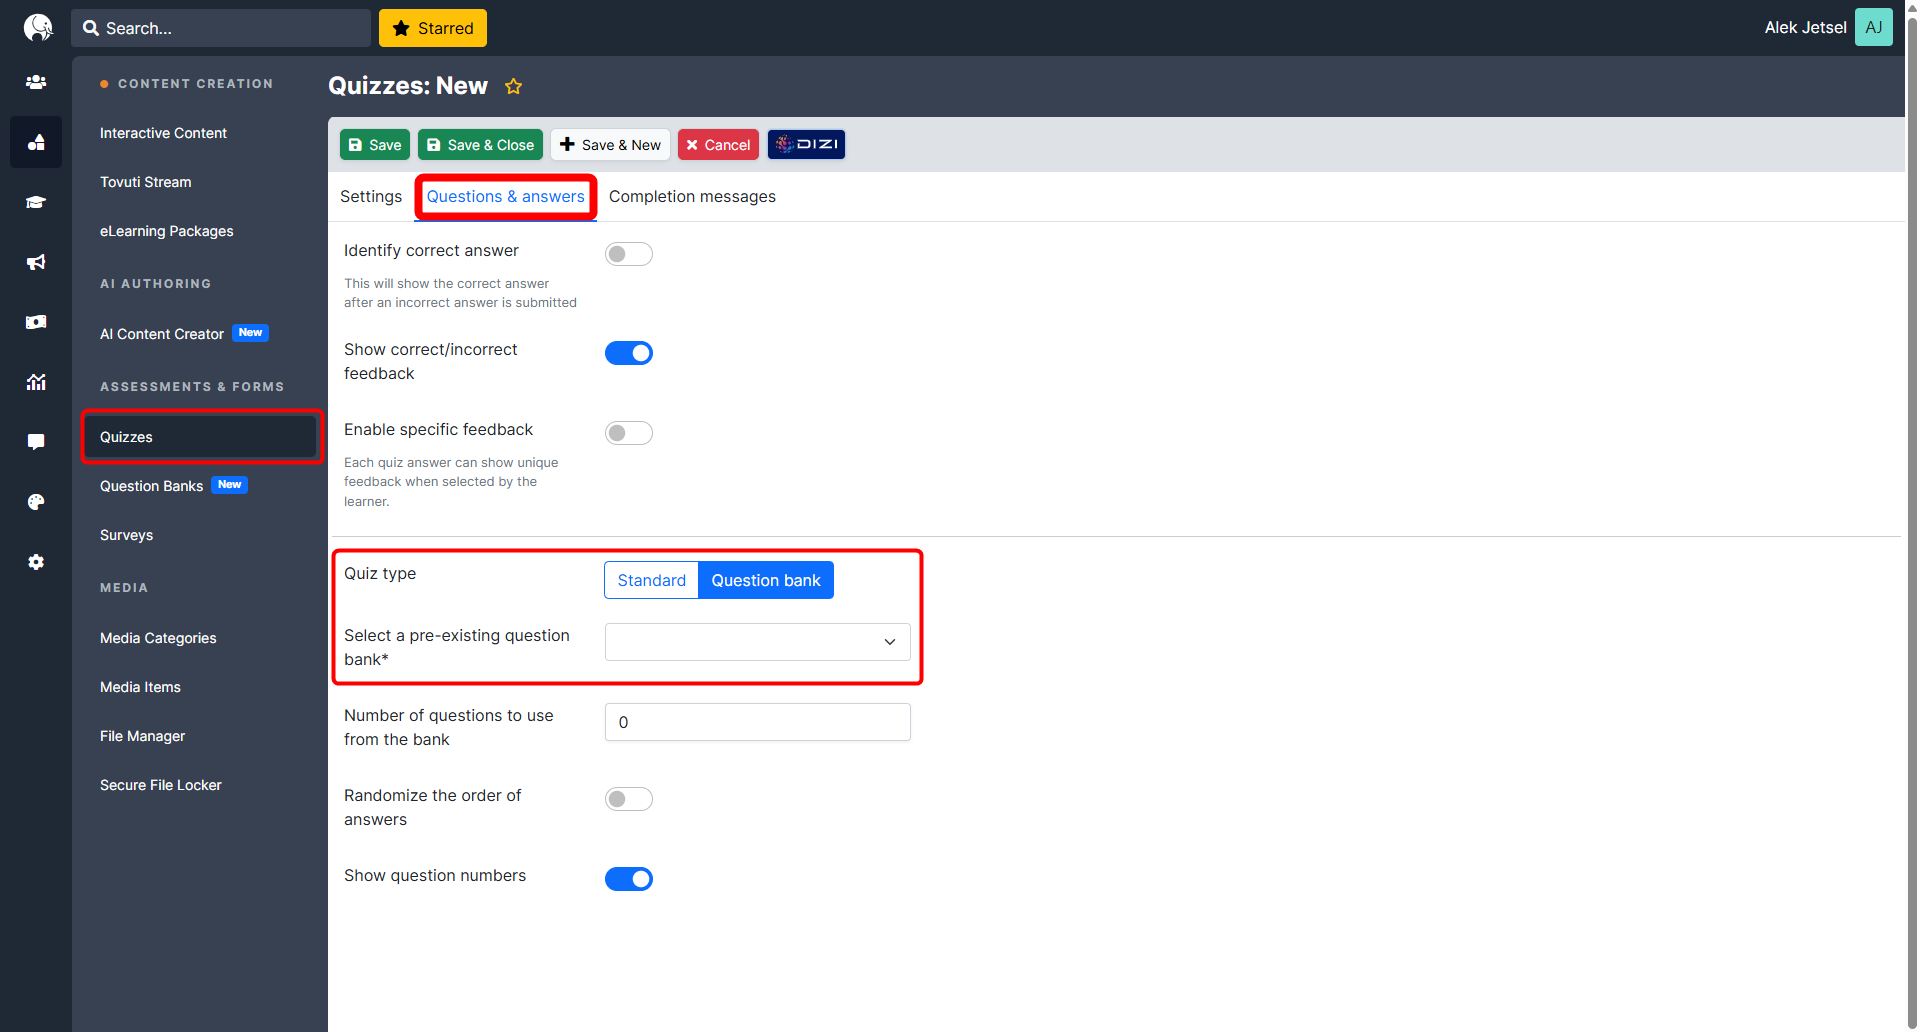The image size is (1920, 1032).
Task: Switch to Questions & answers tab
Action: 506,196
